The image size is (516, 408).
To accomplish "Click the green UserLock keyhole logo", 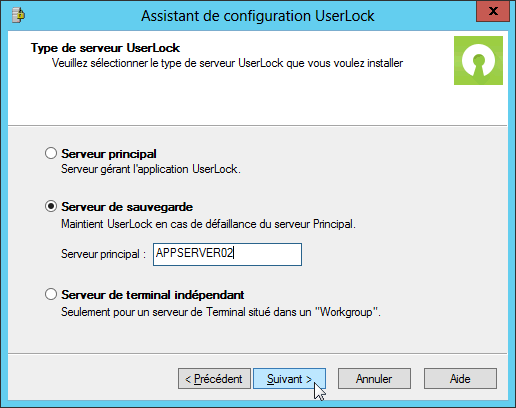I will click(478, 60).
